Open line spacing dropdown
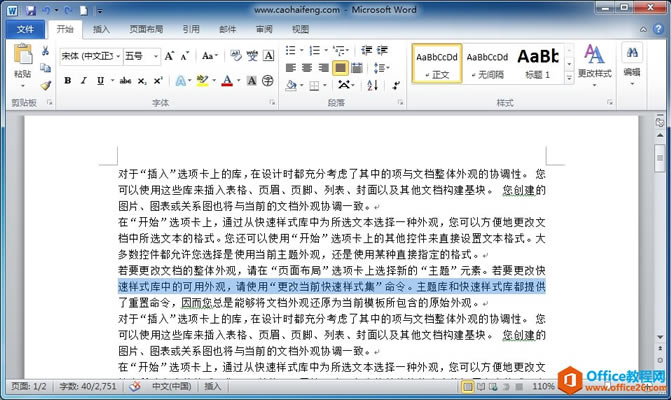The width and height of the screenshot is (671, 400). [381, 68]
